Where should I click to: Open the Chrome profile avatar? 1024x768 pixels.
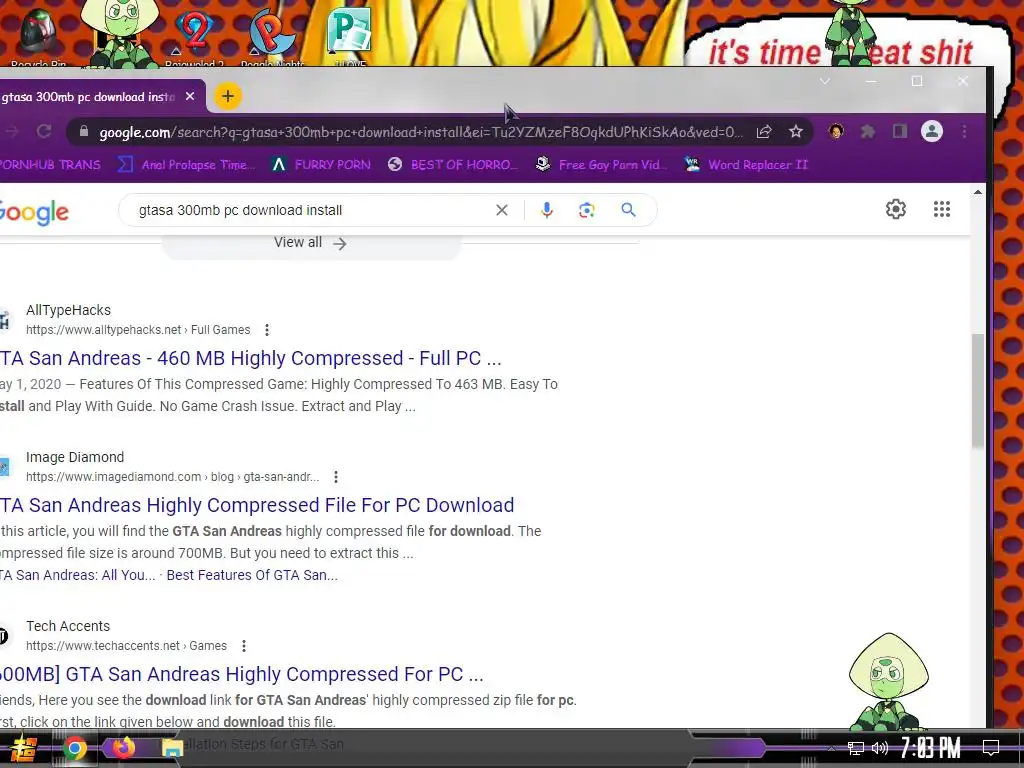932,131
